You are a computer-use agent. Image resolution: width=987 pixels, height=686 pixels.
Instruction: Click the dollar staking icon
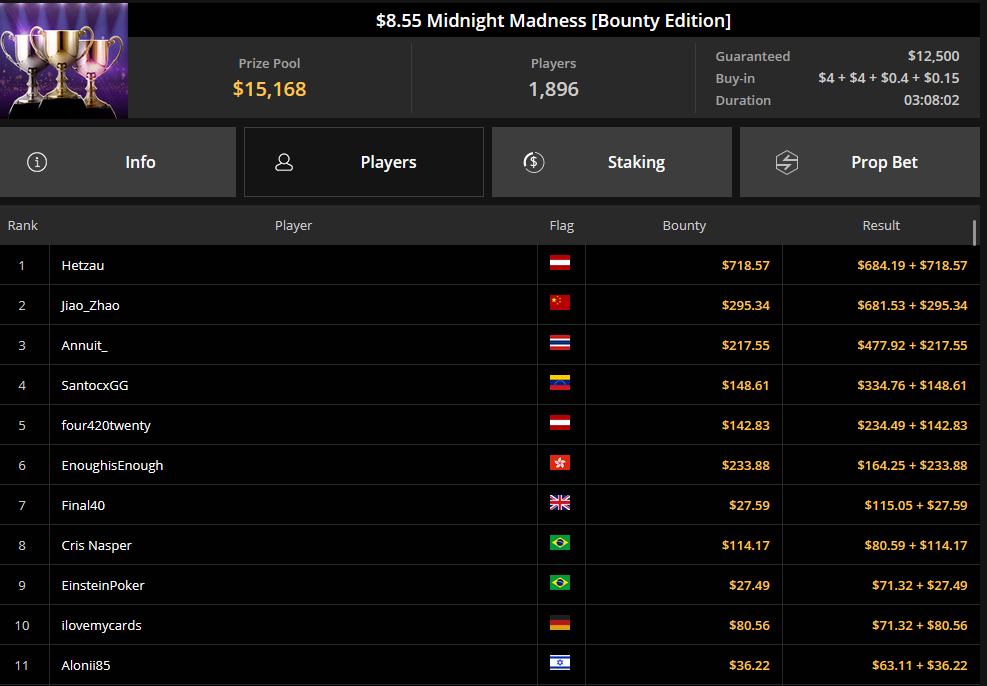pyautogui.click(x=534, y=162)
